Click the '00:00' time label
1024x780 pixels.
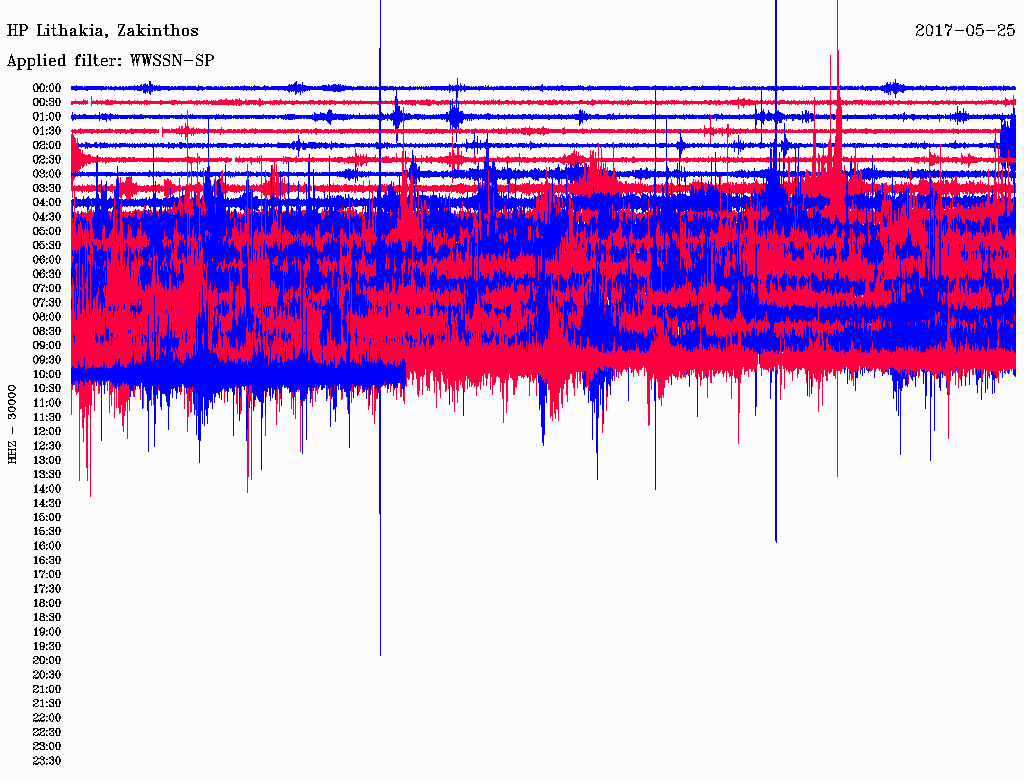[x=47, y=88]
